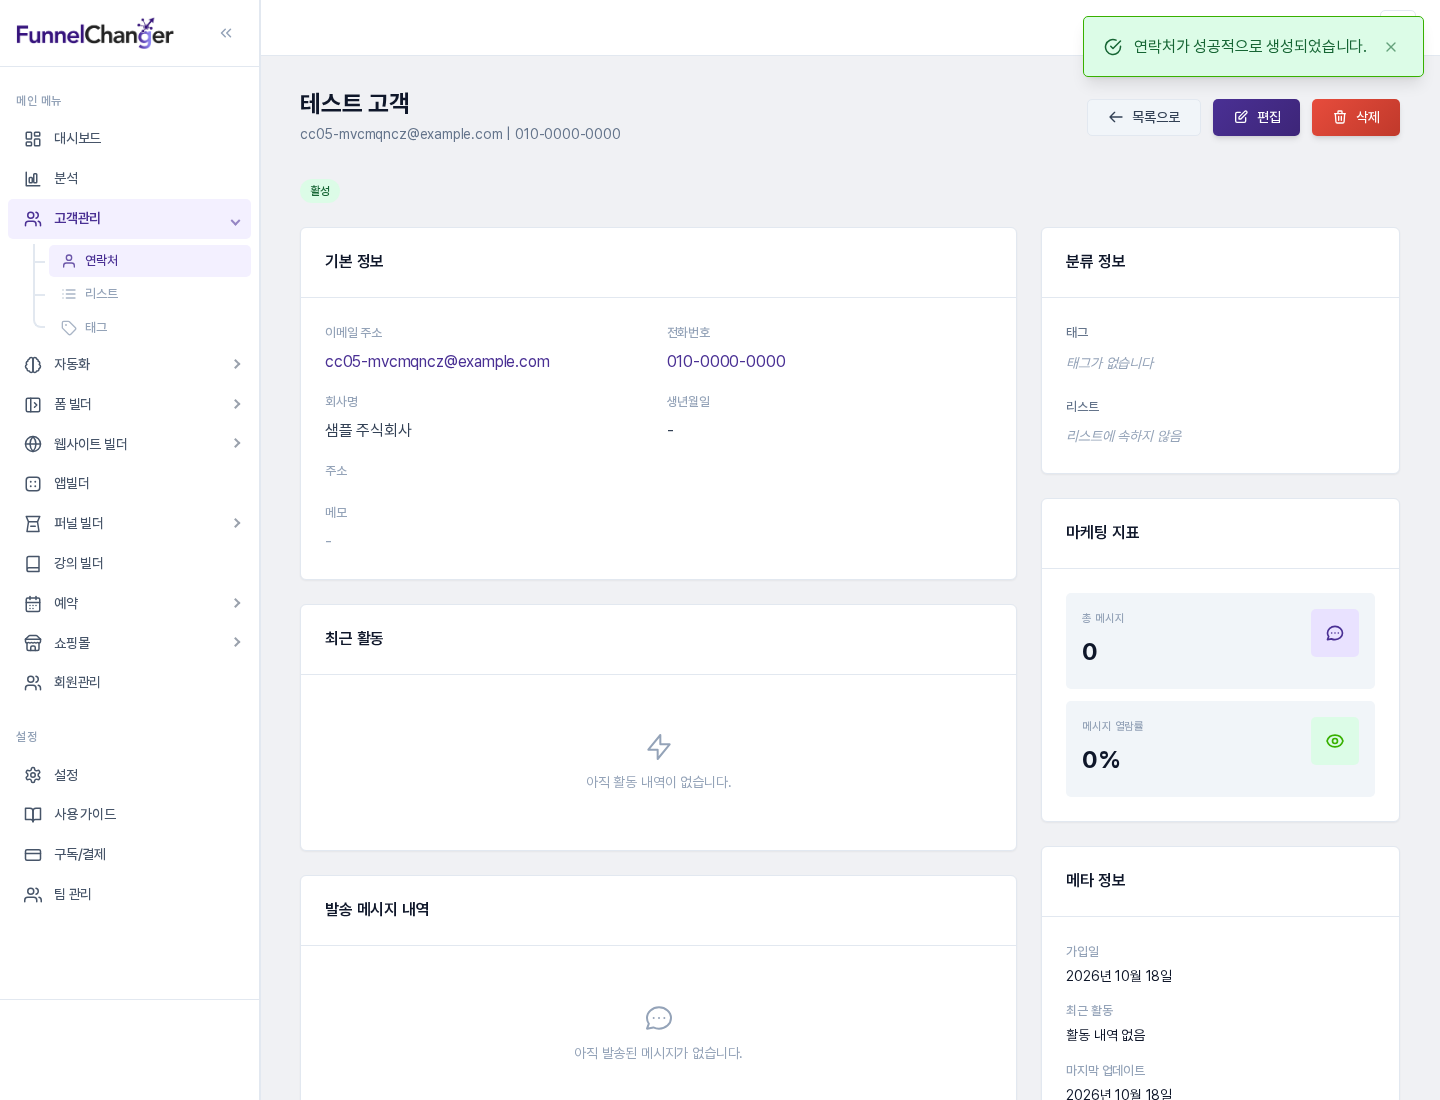Click the dashboard grid icon

[33, 139]
